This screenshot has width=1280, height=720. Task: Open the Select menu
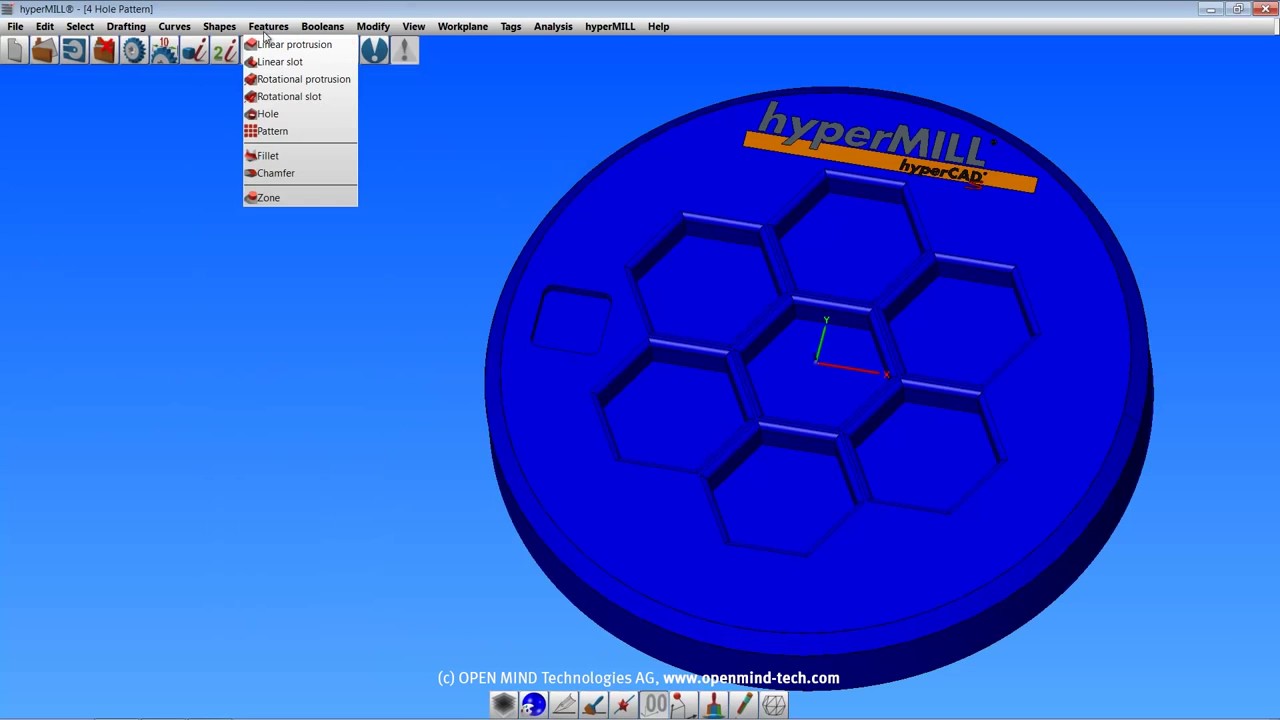(x=80, y=27)
